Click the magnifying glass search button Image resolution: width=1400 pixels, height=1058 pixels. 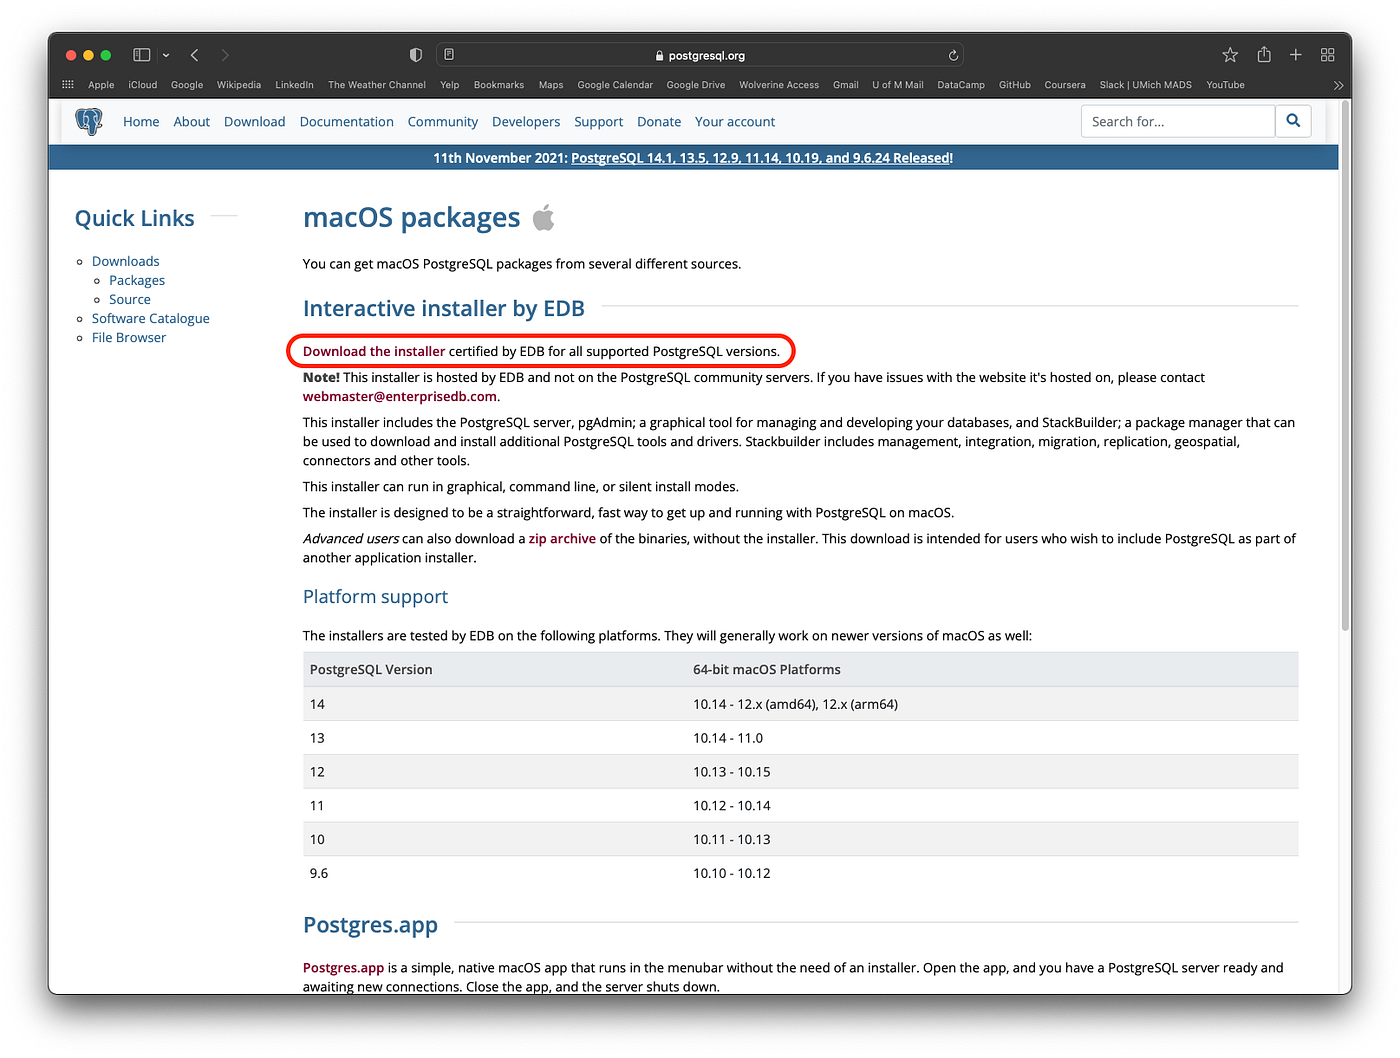click(x=1293, y=121)
